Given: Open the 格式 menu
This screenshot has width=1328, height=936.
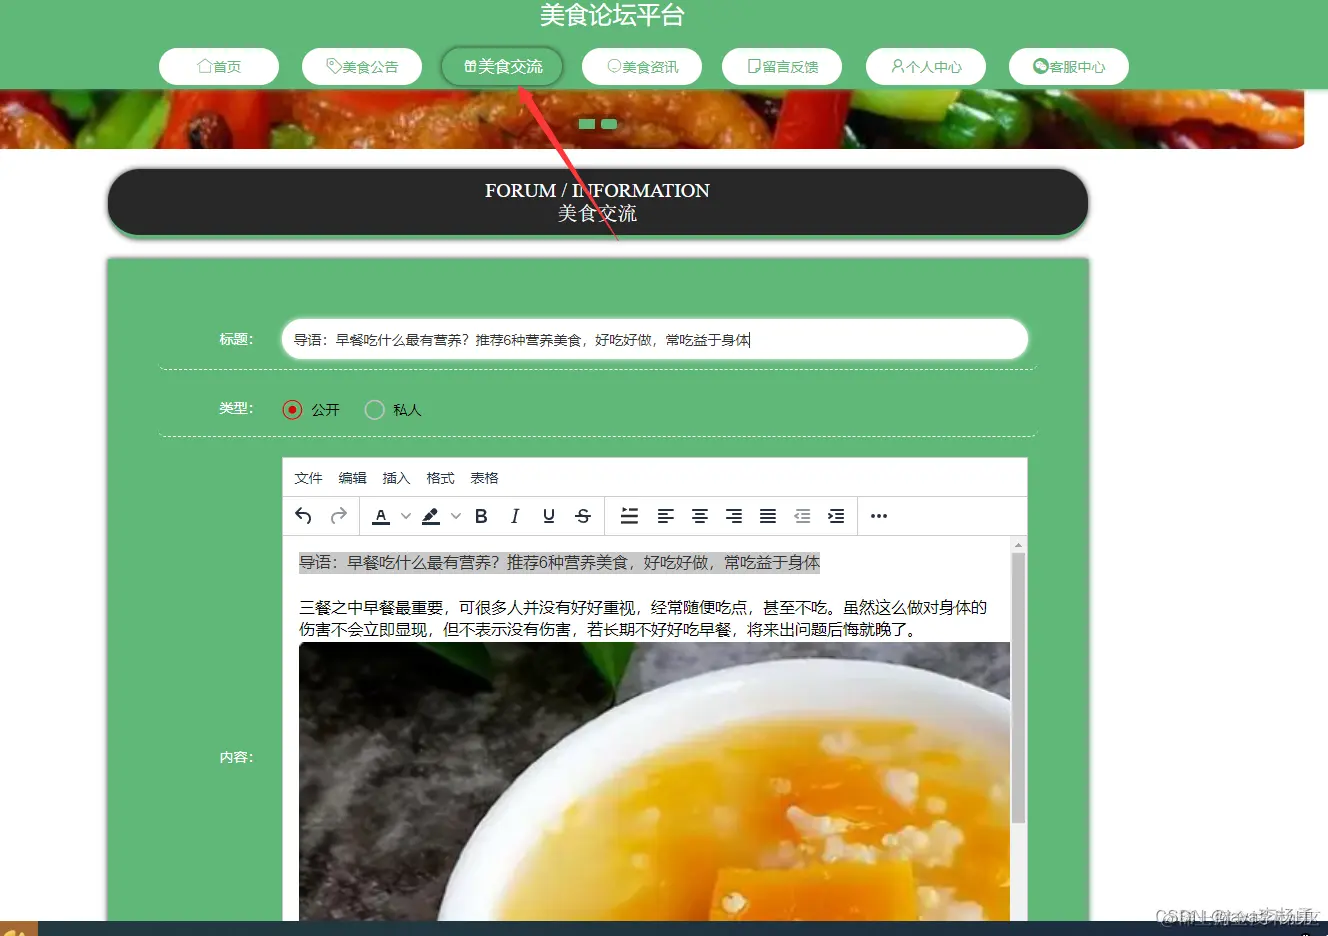Looking at the screenshot, I should click(440, 478).
